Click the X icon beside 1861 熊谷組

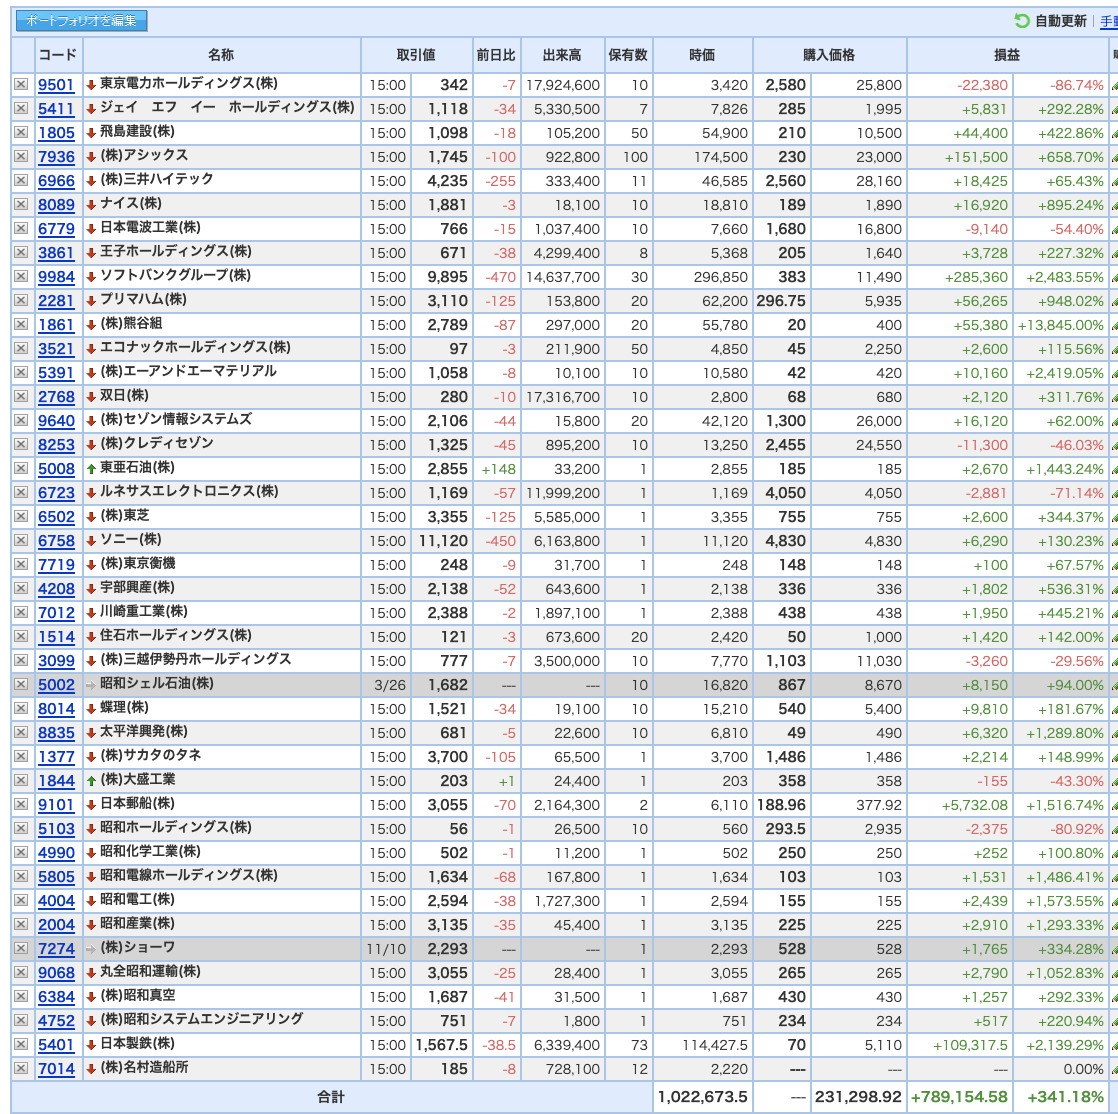[x=21, y=325]
